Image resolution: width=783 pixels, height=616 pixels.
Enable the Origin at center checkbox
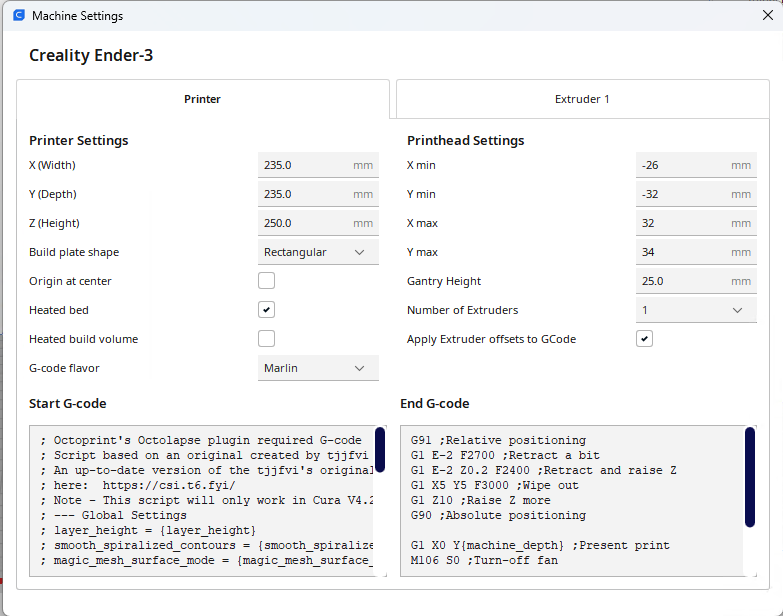click(x=266, y=281)
